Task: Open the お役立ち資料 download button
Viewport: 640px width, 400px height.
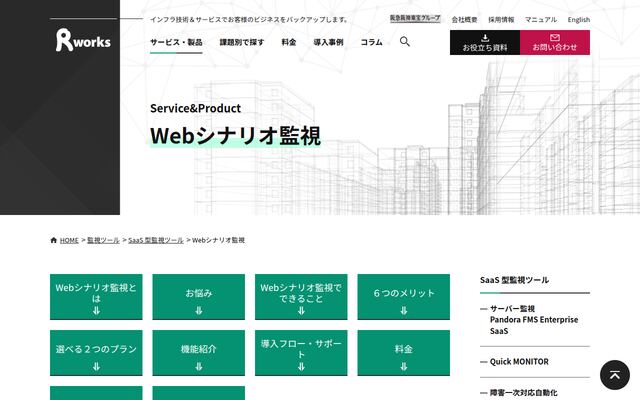Action: [x=485, y=42]
